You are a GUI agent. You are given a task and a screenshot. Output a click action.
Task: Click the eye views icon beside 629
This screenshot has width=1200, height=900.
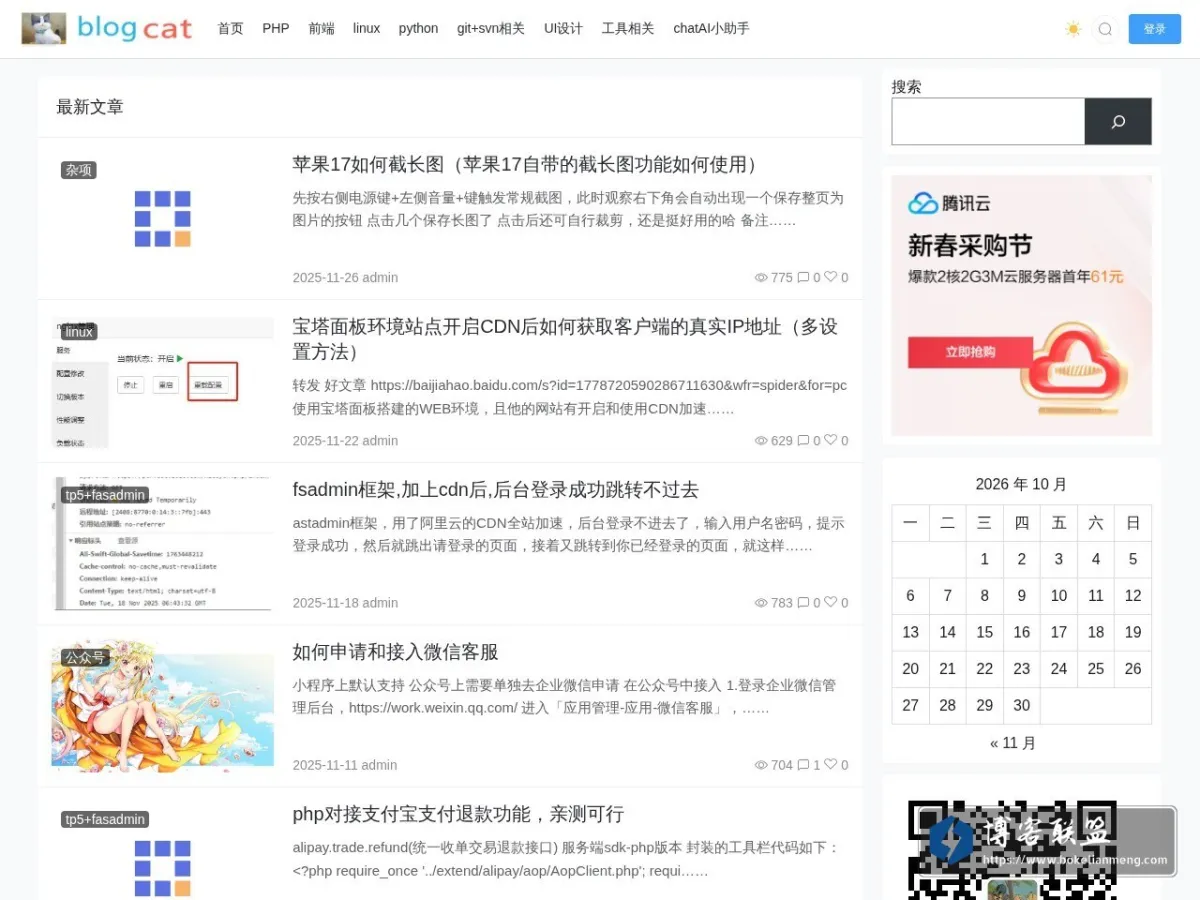[x=761, y=441]
